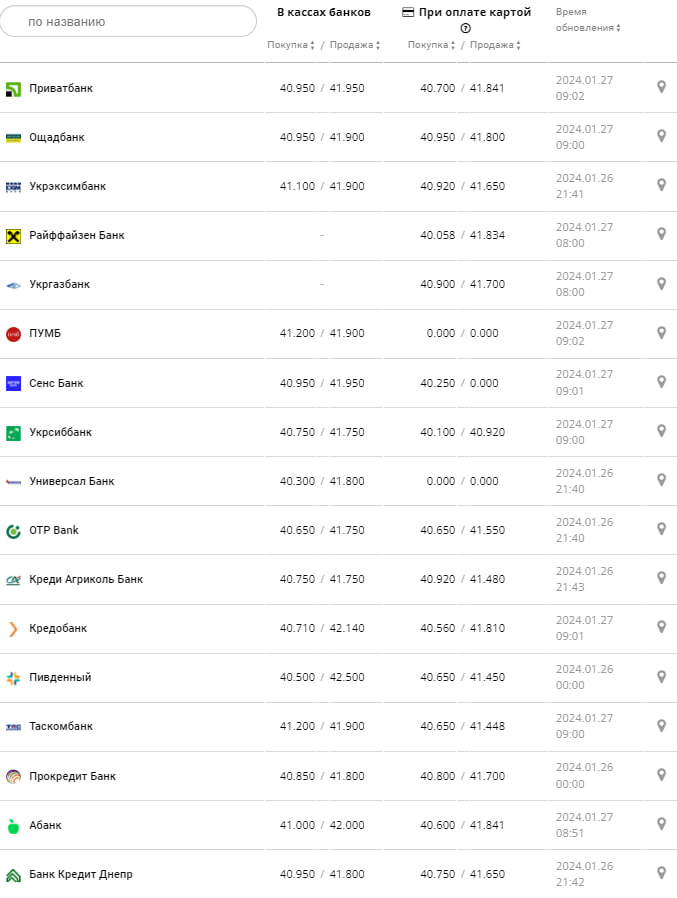The width and height of the screenshot is (677, 898).
Task: Click the search by name input field
Action: click(130, 21)
